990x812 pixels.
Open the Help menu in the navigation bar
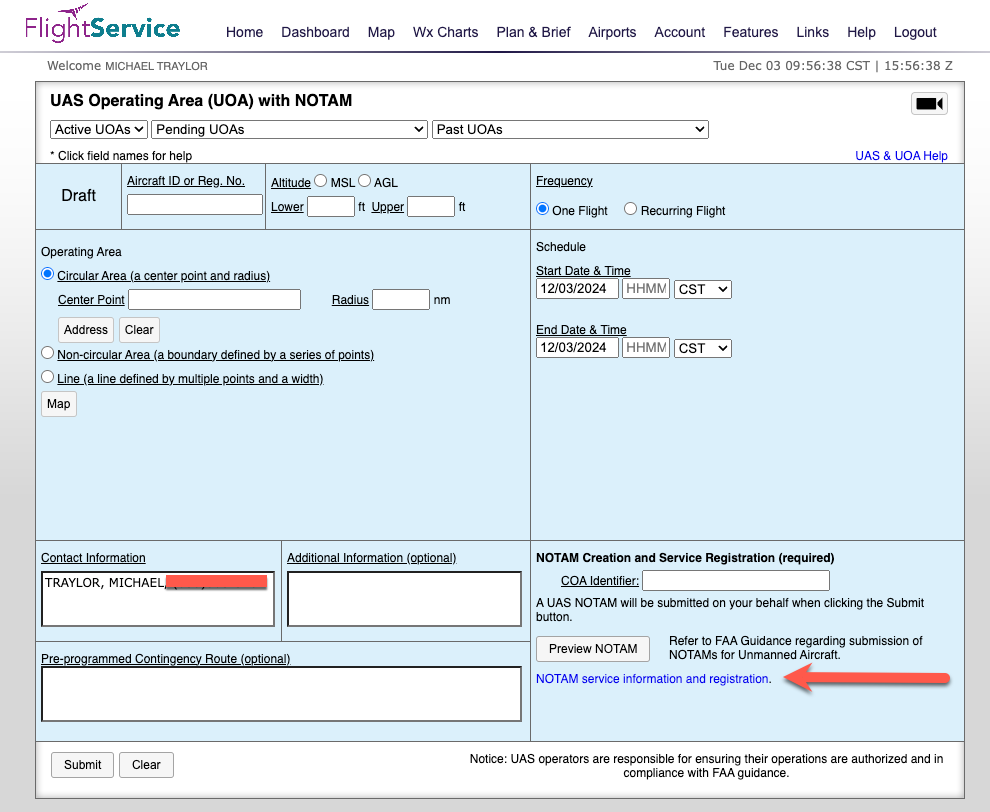click(x=861, y=32)
